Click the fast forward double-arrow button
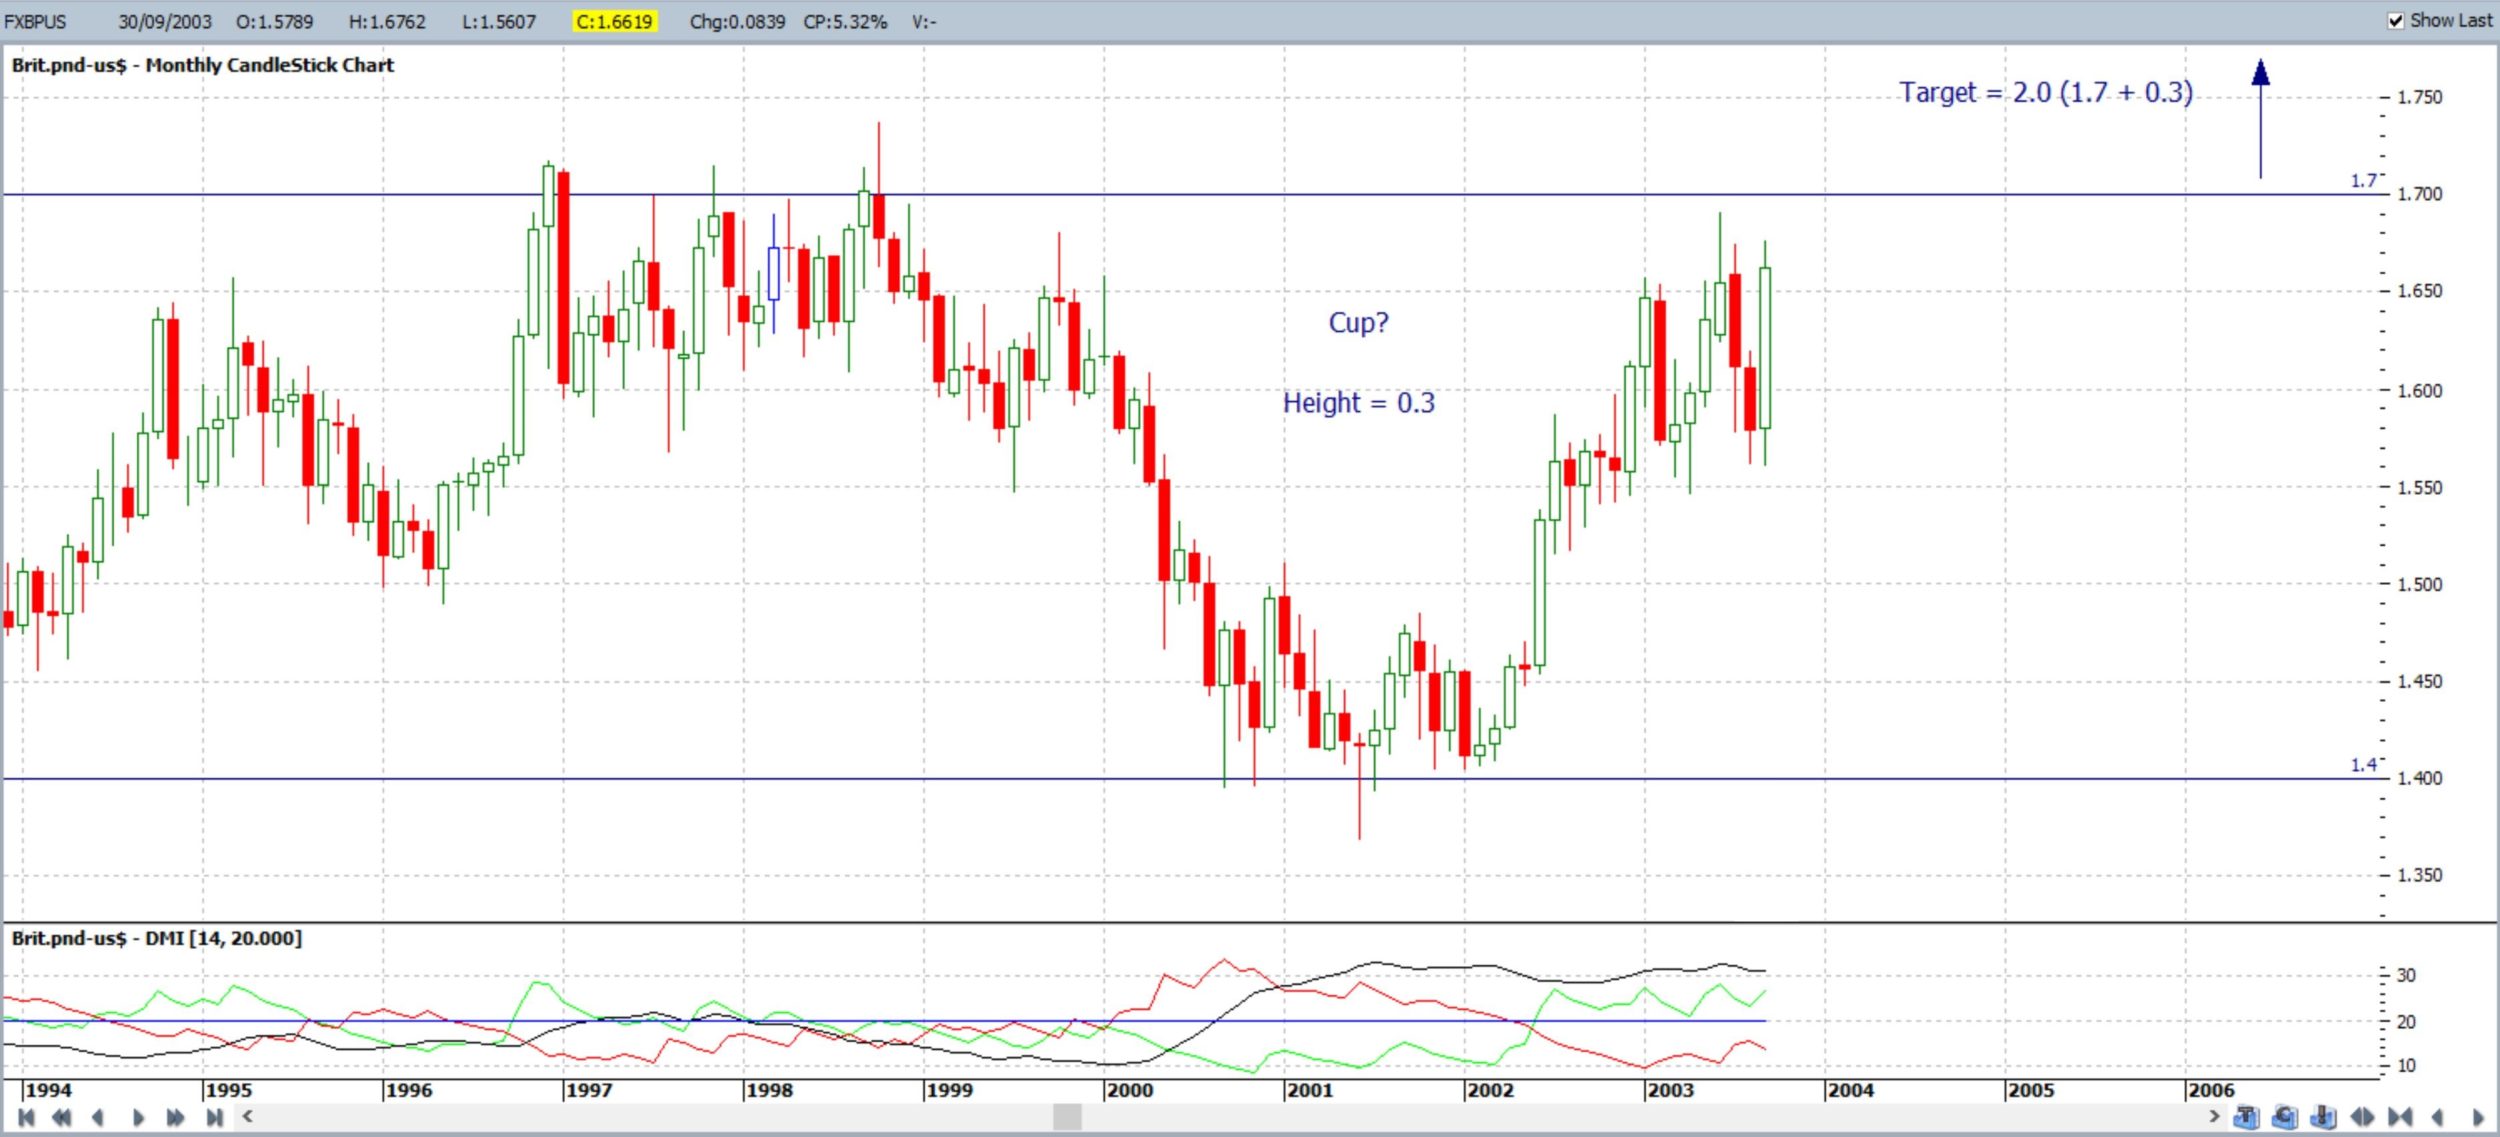Screen dimensions: 2500x1137 coord(176,1117)
